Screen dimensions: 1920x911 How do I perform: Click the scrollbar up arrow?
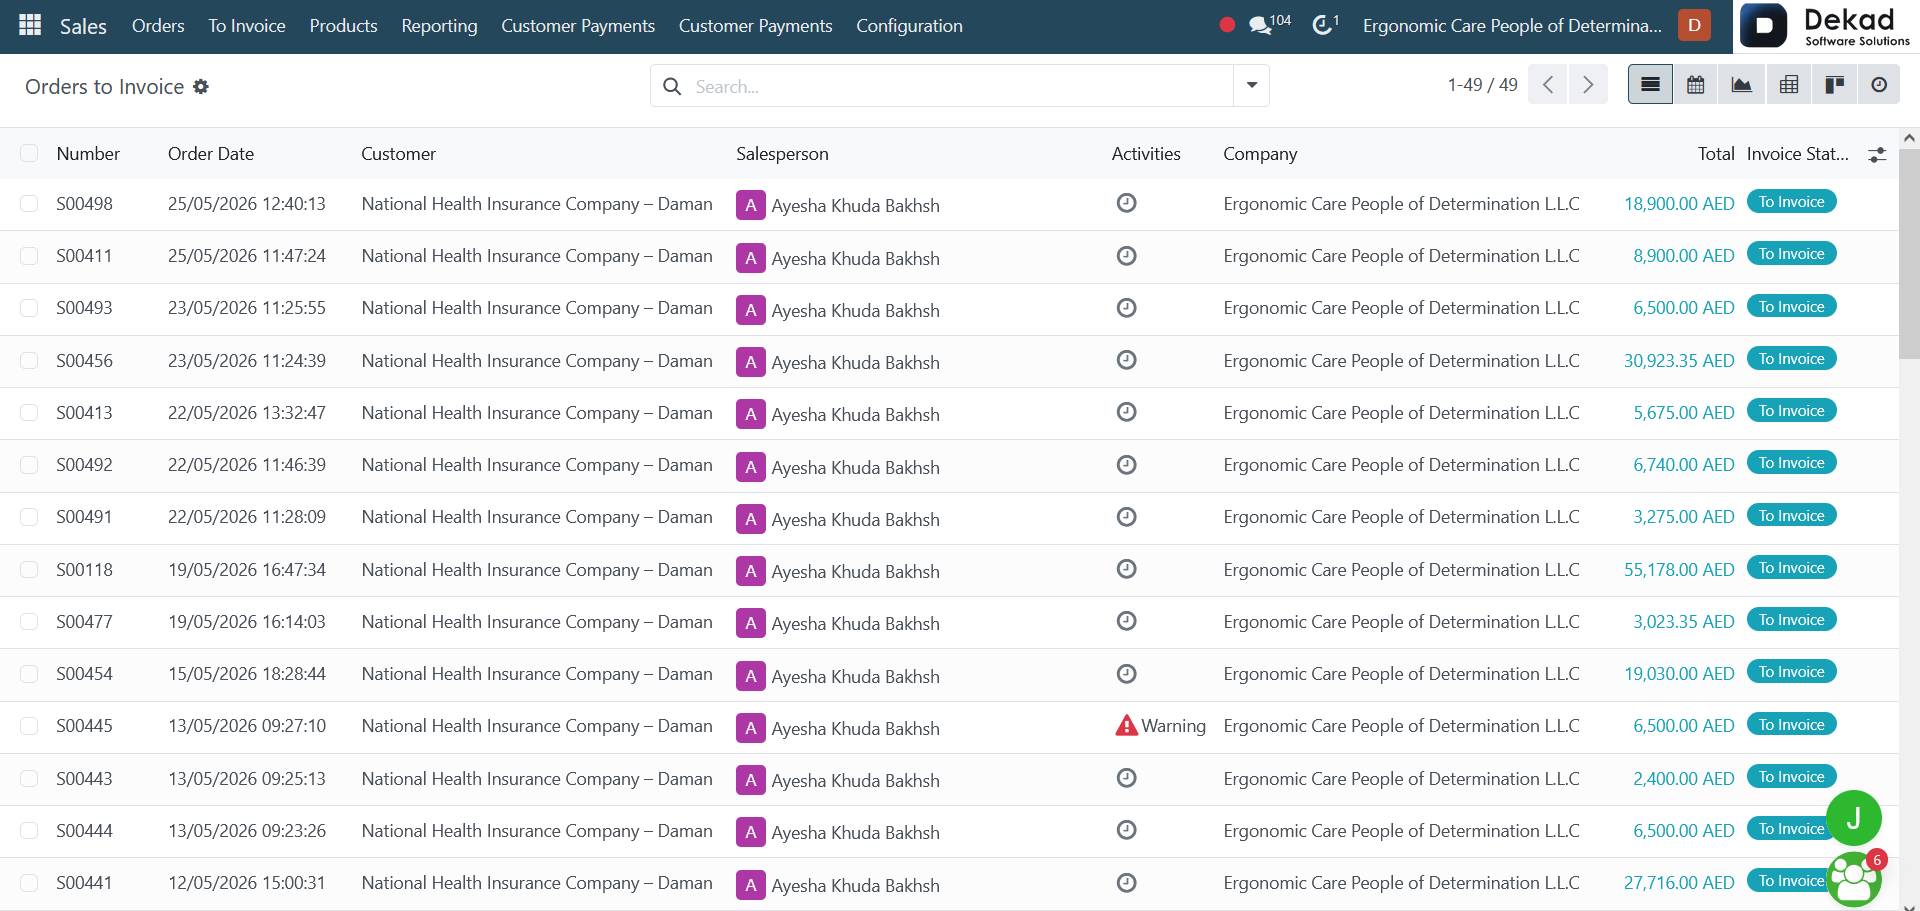tap(1909, 138)
